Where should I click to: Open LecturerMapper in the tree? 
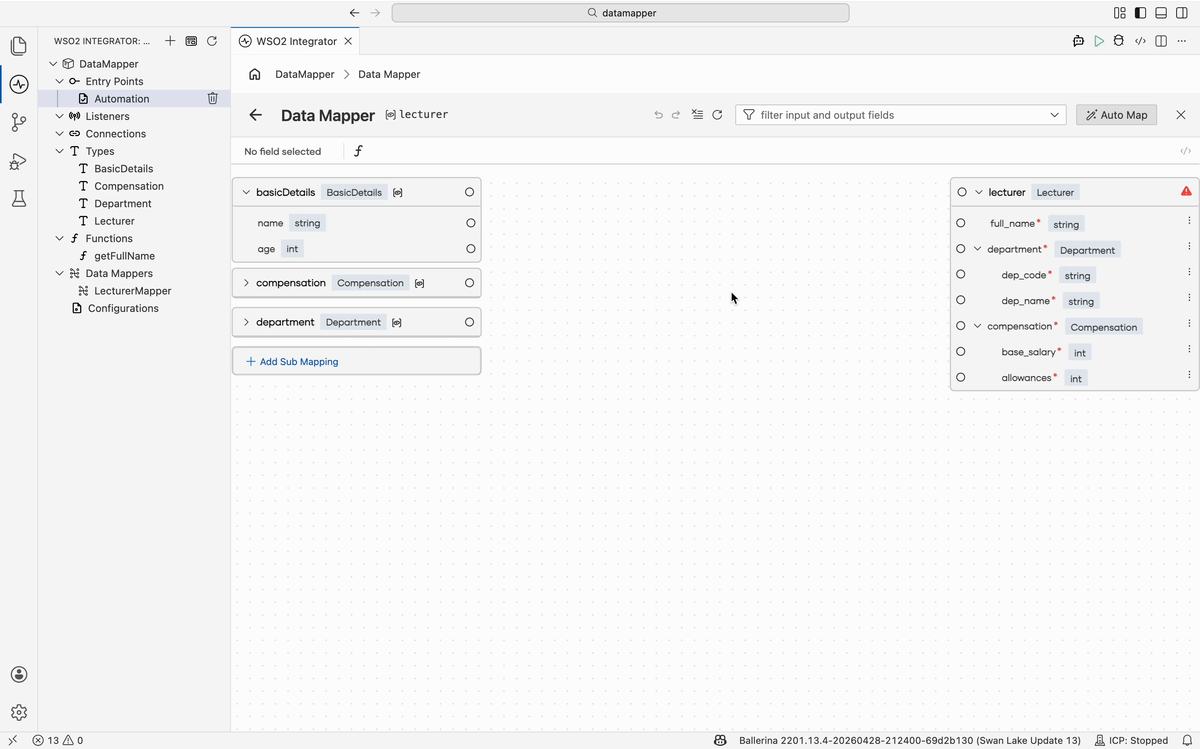point(133,291)
